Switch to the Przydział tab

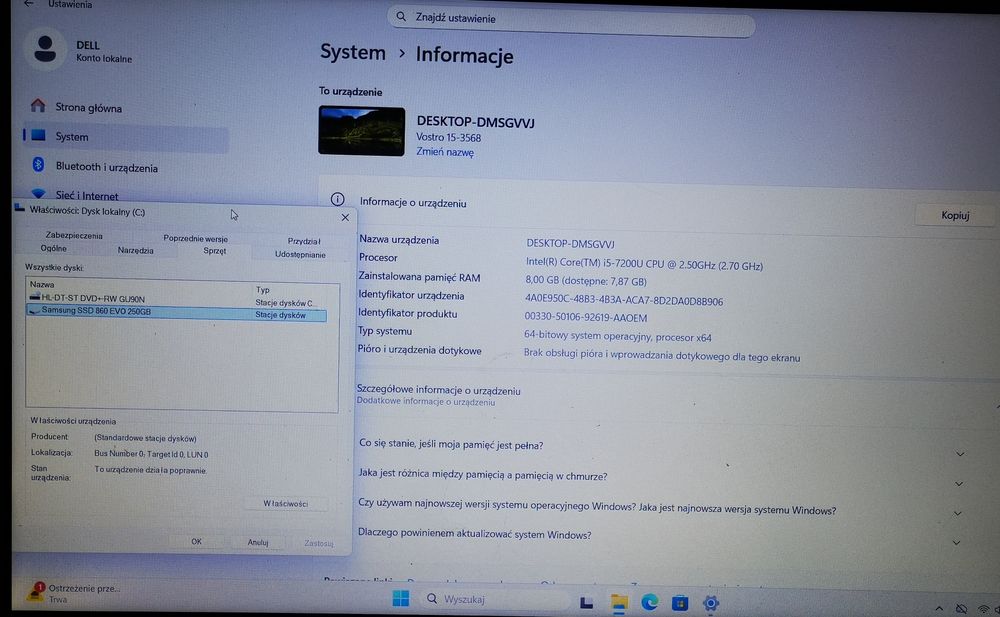pos(304,241)
